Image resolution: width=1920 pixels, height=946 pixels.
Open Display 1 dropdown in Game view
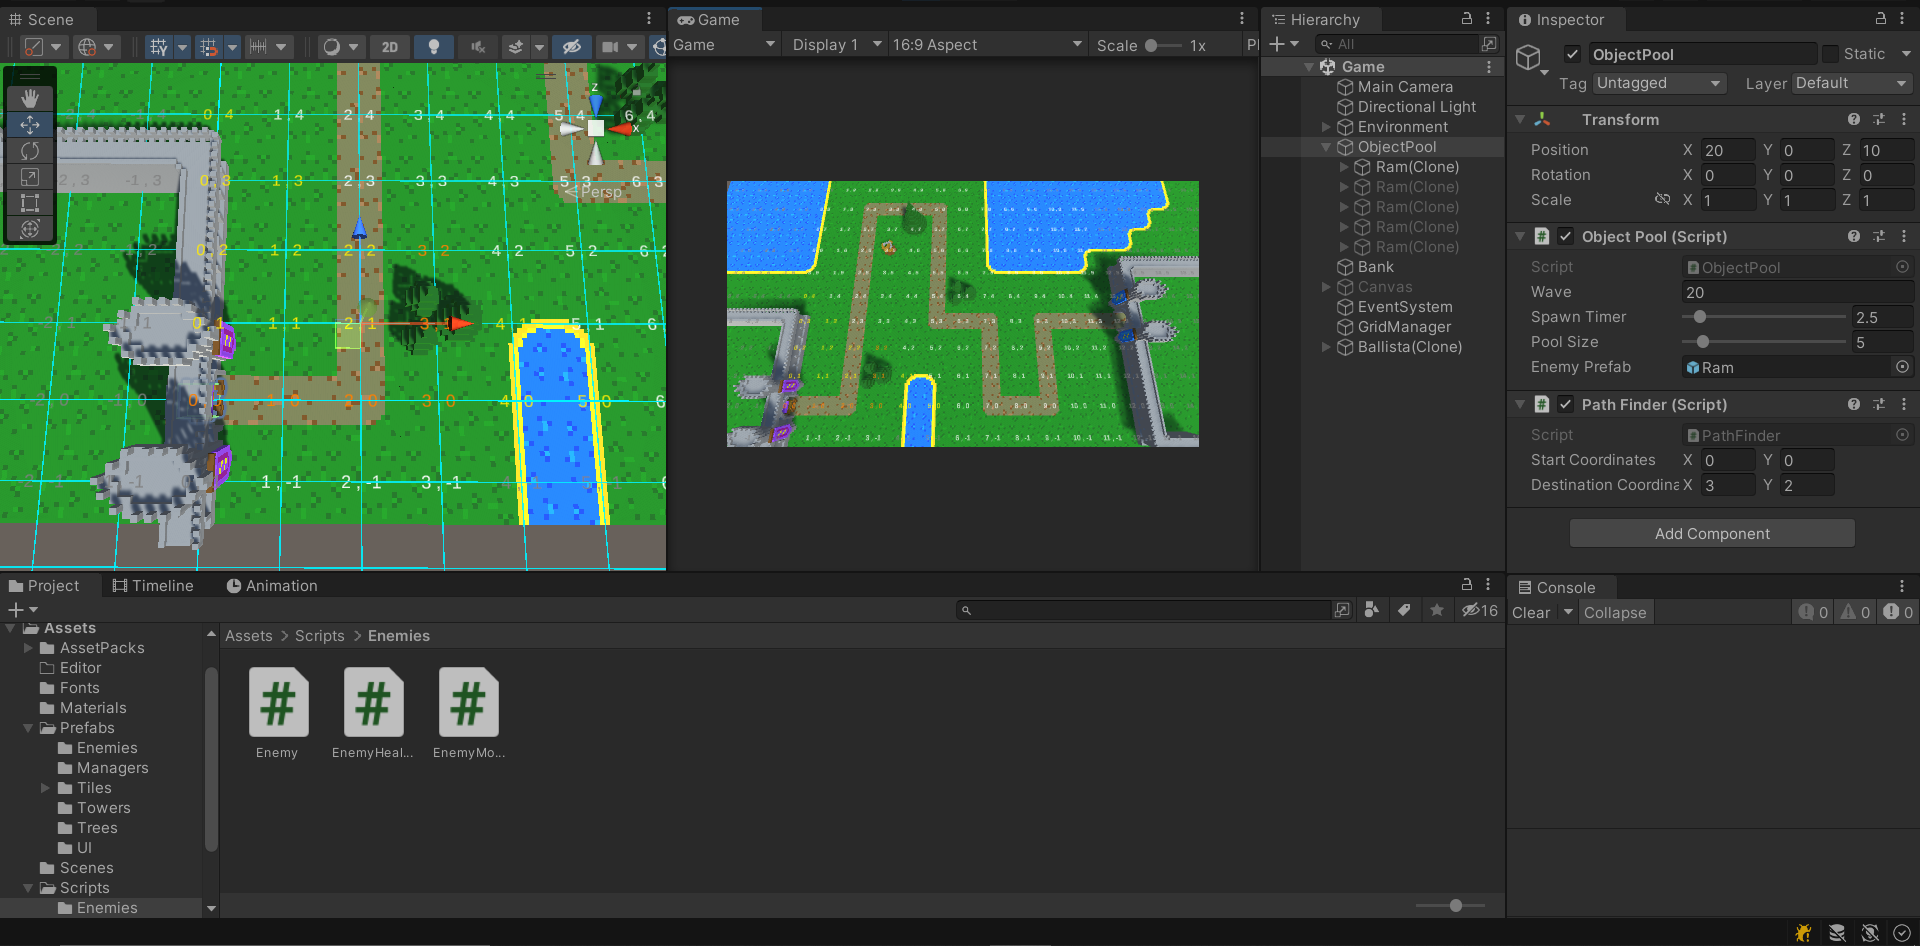tap(836, 45)
